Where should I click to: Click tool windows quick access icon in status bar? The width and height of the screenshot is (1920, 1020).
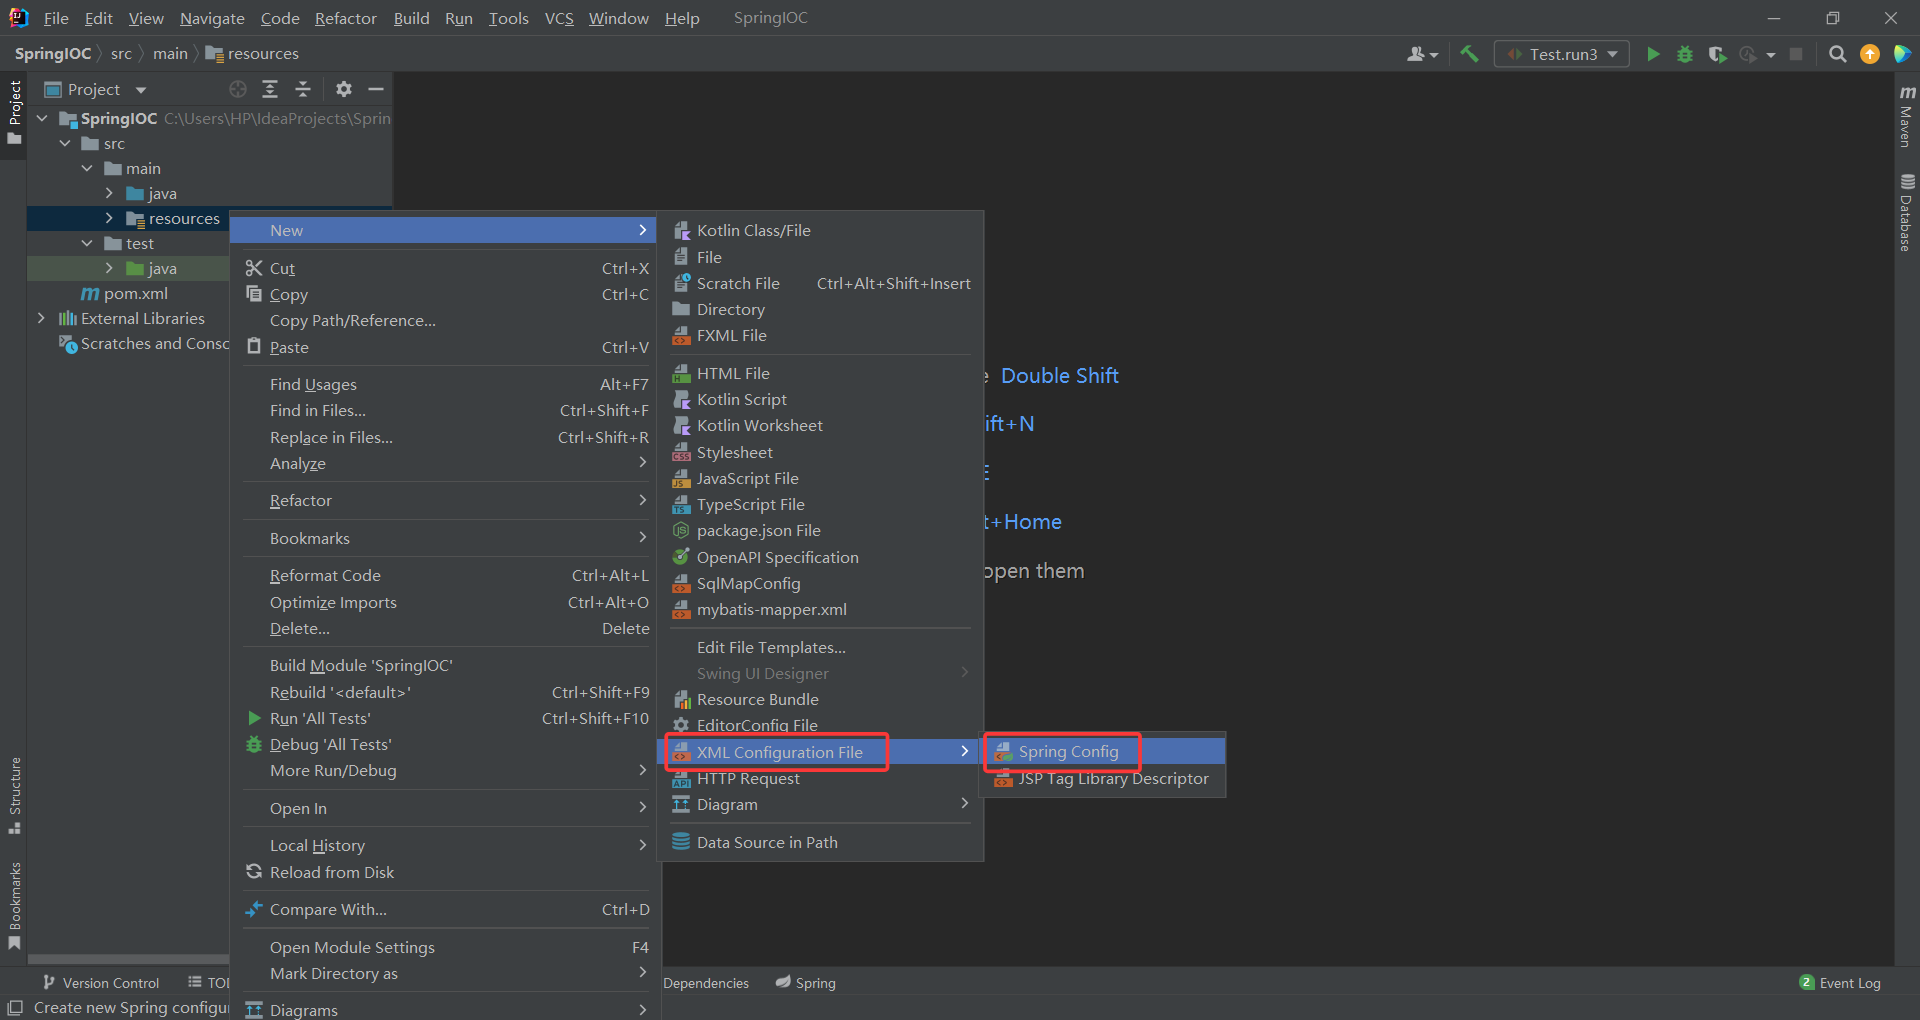(15, 1007)
